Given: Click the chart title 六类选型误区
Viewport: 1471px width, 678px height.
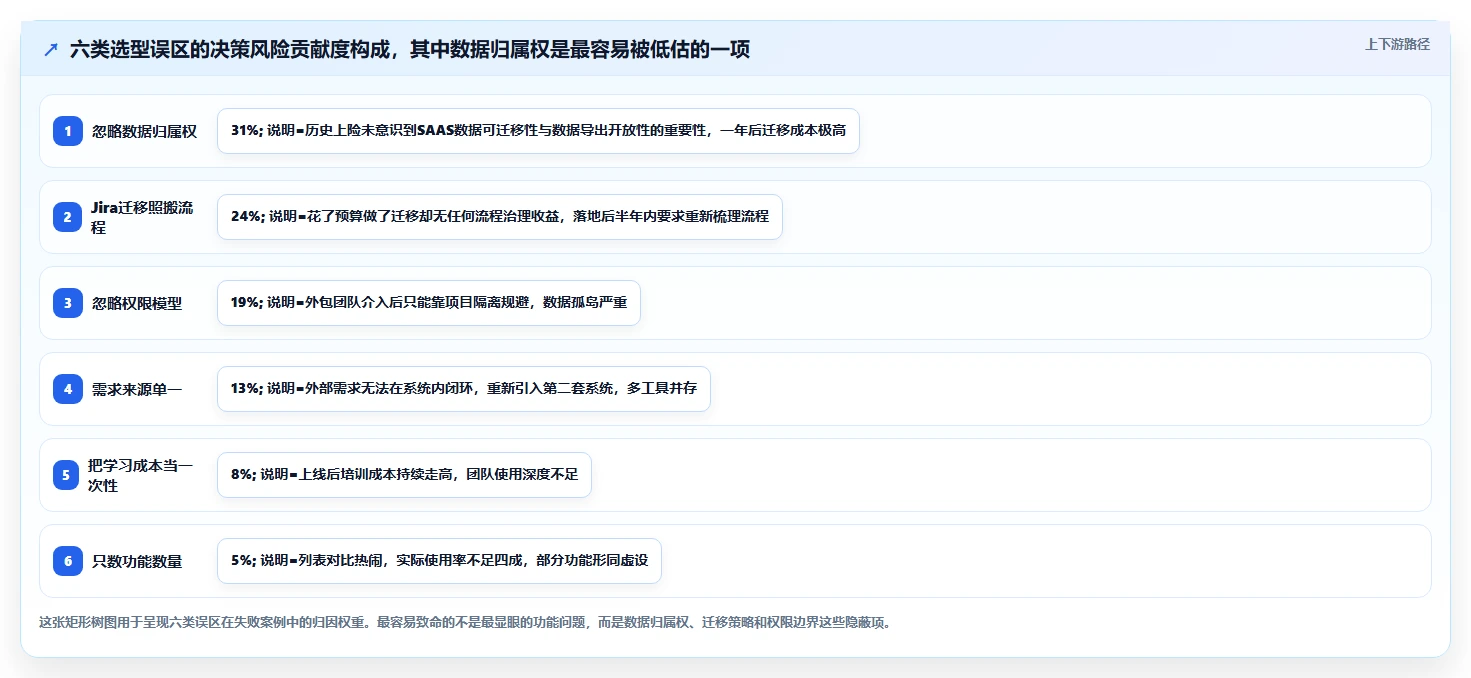Looking at the screenshot, I should click(410, 50).
